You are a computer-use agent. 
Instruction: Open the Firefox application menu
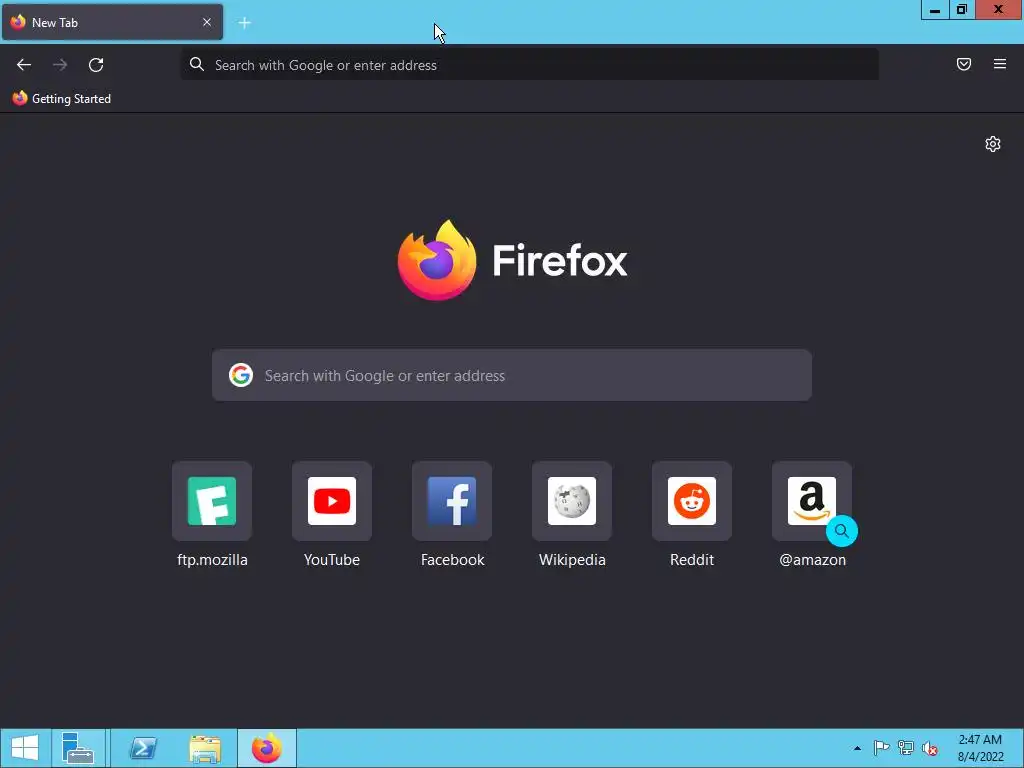coord(1000,64)
